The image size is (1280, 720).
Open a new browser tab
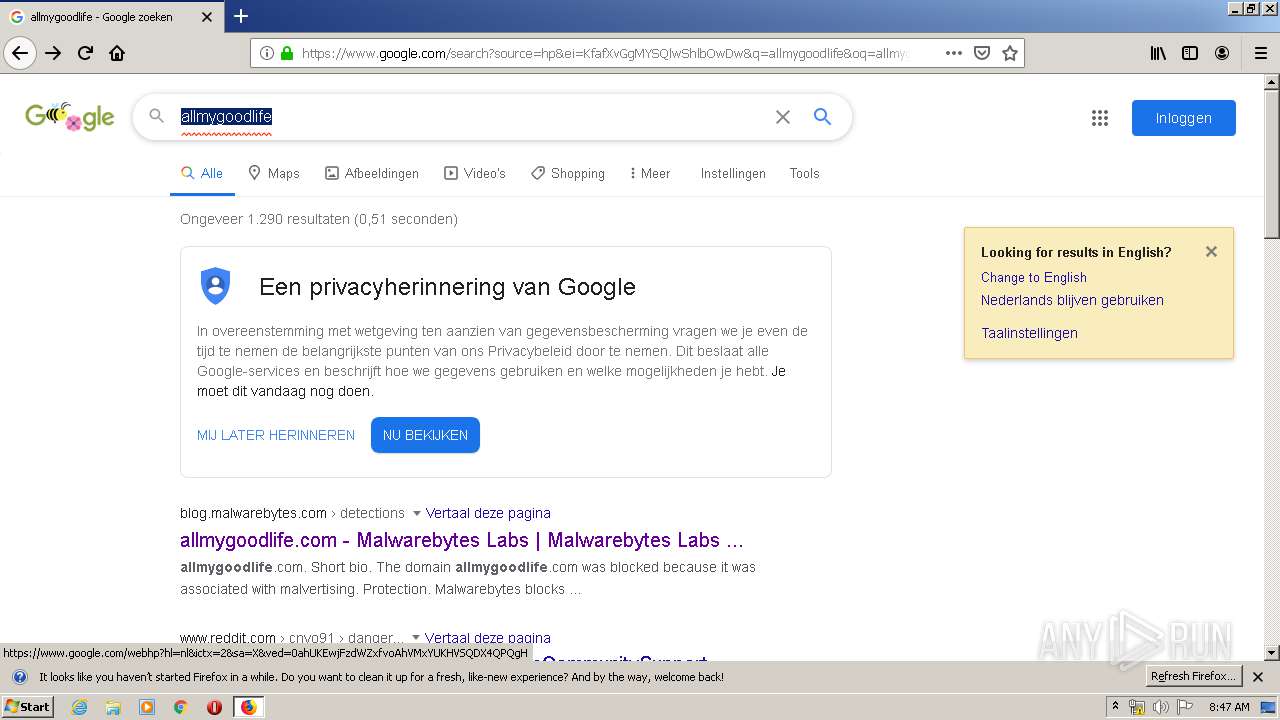tap(241, 16)
